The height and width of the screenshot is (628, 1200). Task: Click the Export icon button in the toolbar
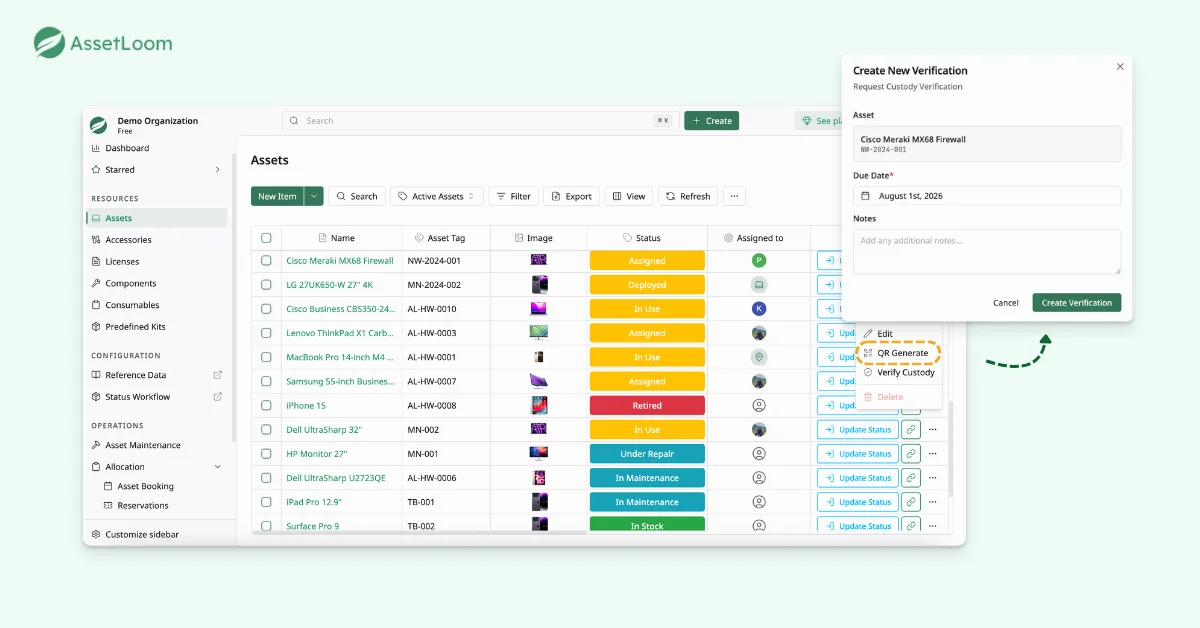click(571, 196)
